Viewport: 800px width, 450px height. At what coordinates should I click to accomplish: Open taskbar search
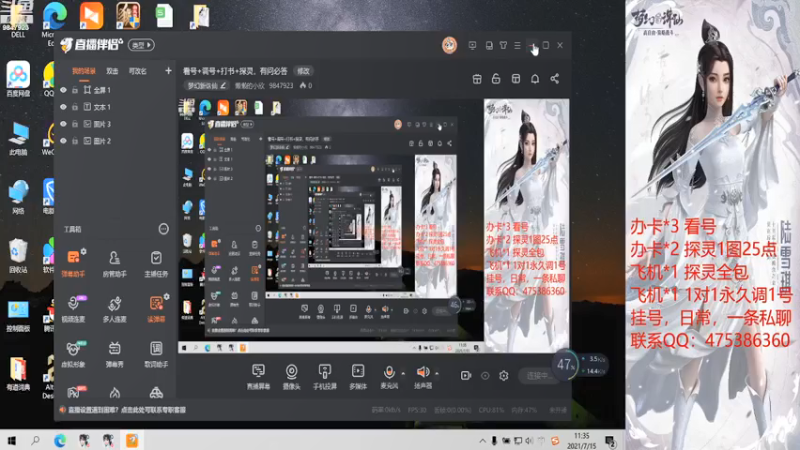(35, 440)
